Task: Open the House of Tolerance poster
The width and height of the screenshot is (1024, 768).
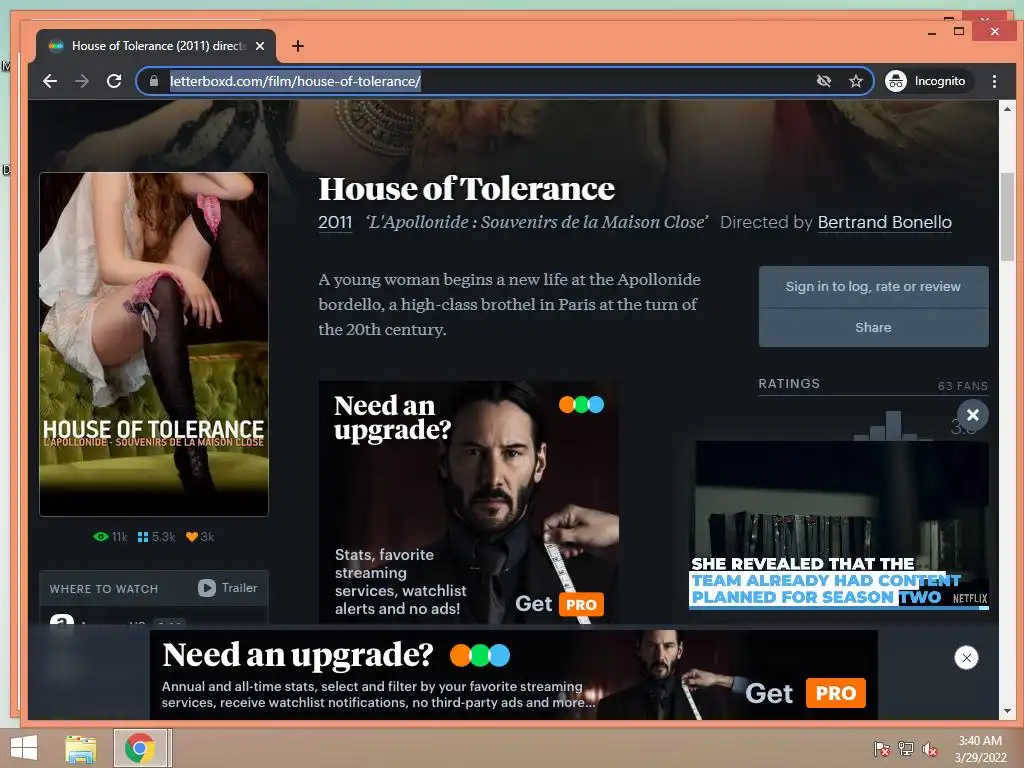Action: point(154,344)
